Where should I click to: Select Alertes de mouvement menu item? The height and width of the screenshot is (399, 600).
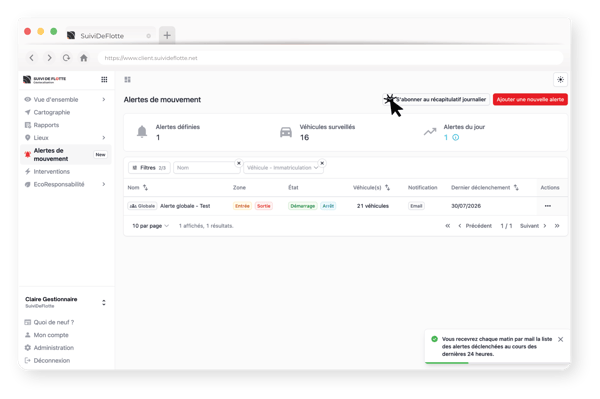click(65, 155)
